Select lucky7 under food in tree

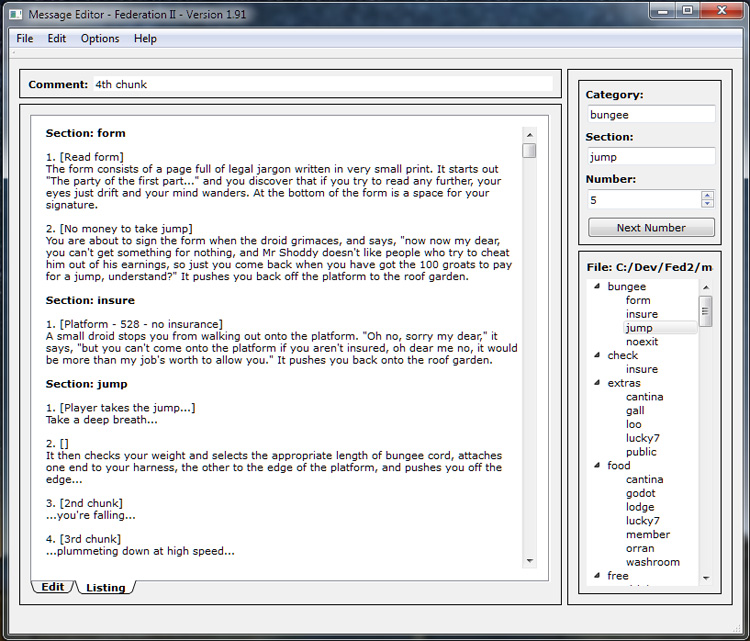(x=643, y=520)
